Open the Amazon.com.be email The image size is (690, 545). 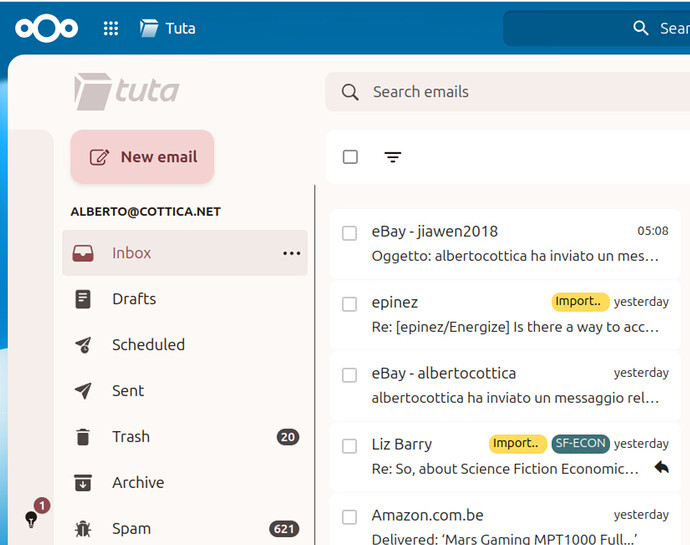point(505,519)
